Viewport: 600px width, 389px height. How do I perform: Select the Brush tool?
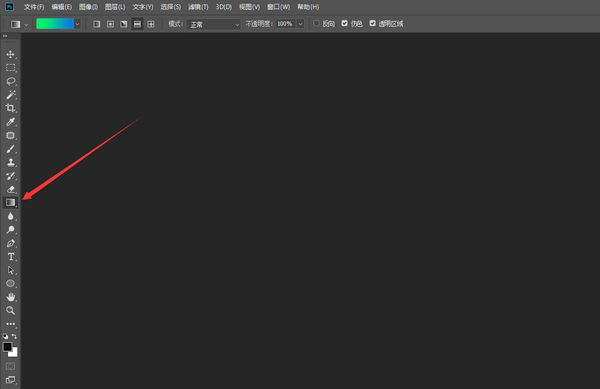point(10,149)
